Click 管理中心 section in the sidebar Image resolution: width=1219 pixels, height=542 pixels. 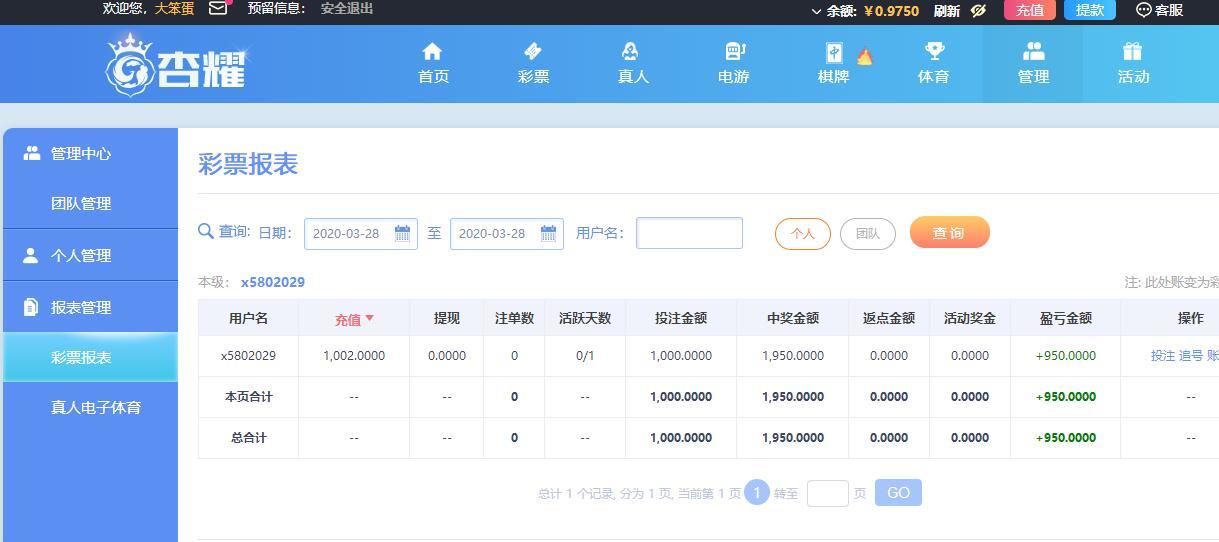tap(91, 153)
